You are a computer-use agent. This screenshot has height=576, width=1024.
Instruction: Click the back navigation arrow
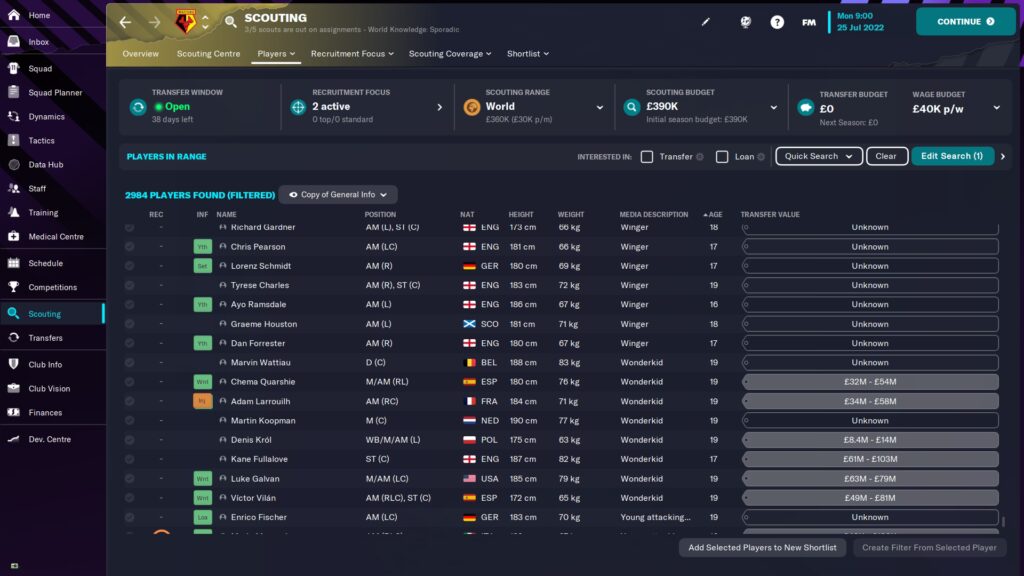click(x=125, y=21)
